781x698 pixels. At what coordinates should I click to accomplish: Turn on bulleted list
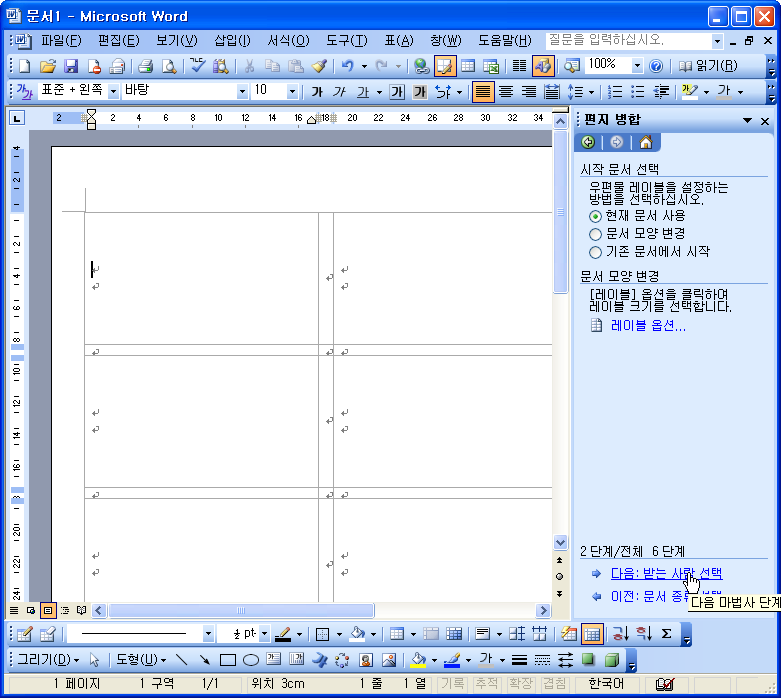pyautogui.click(x=638, y=92)
